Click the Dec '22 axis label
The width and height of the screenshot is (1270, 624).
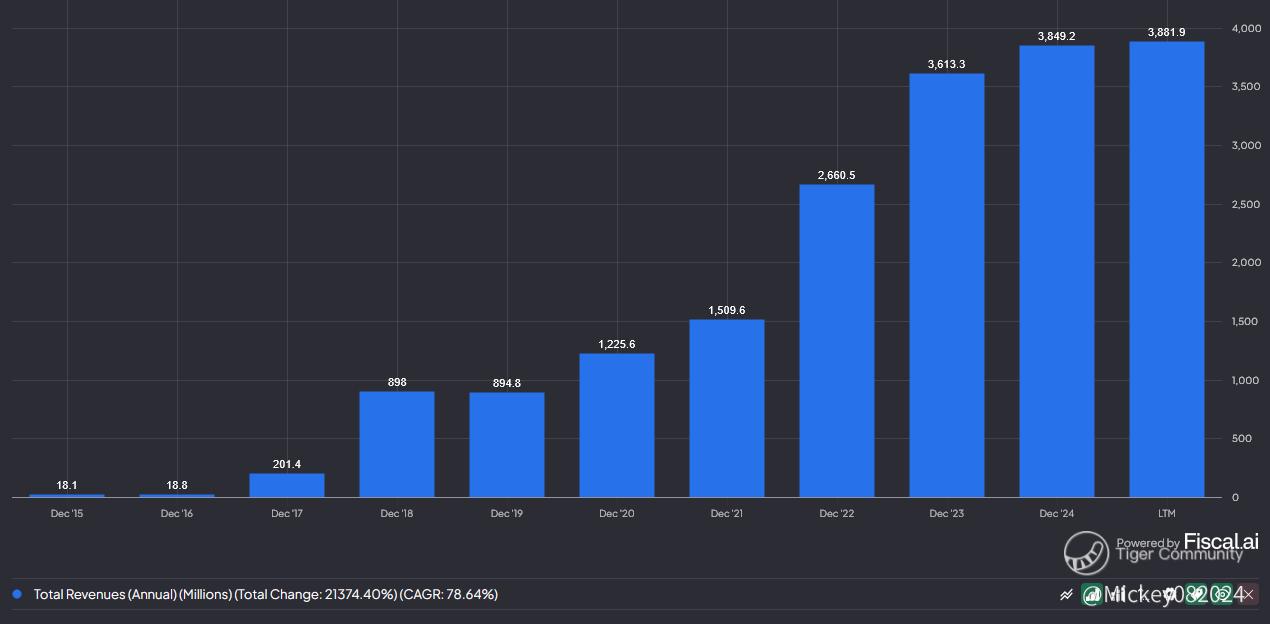point(837,514)
